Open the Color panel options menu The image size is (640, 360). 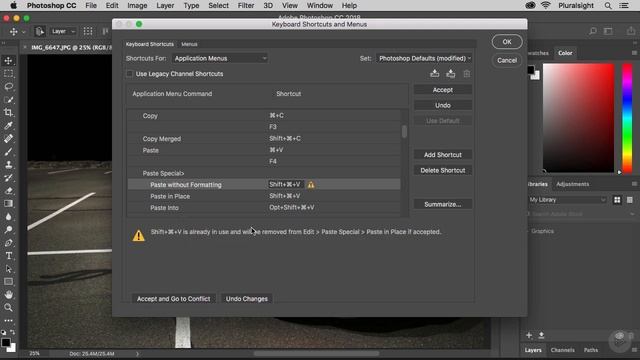[x=634, y=53]
